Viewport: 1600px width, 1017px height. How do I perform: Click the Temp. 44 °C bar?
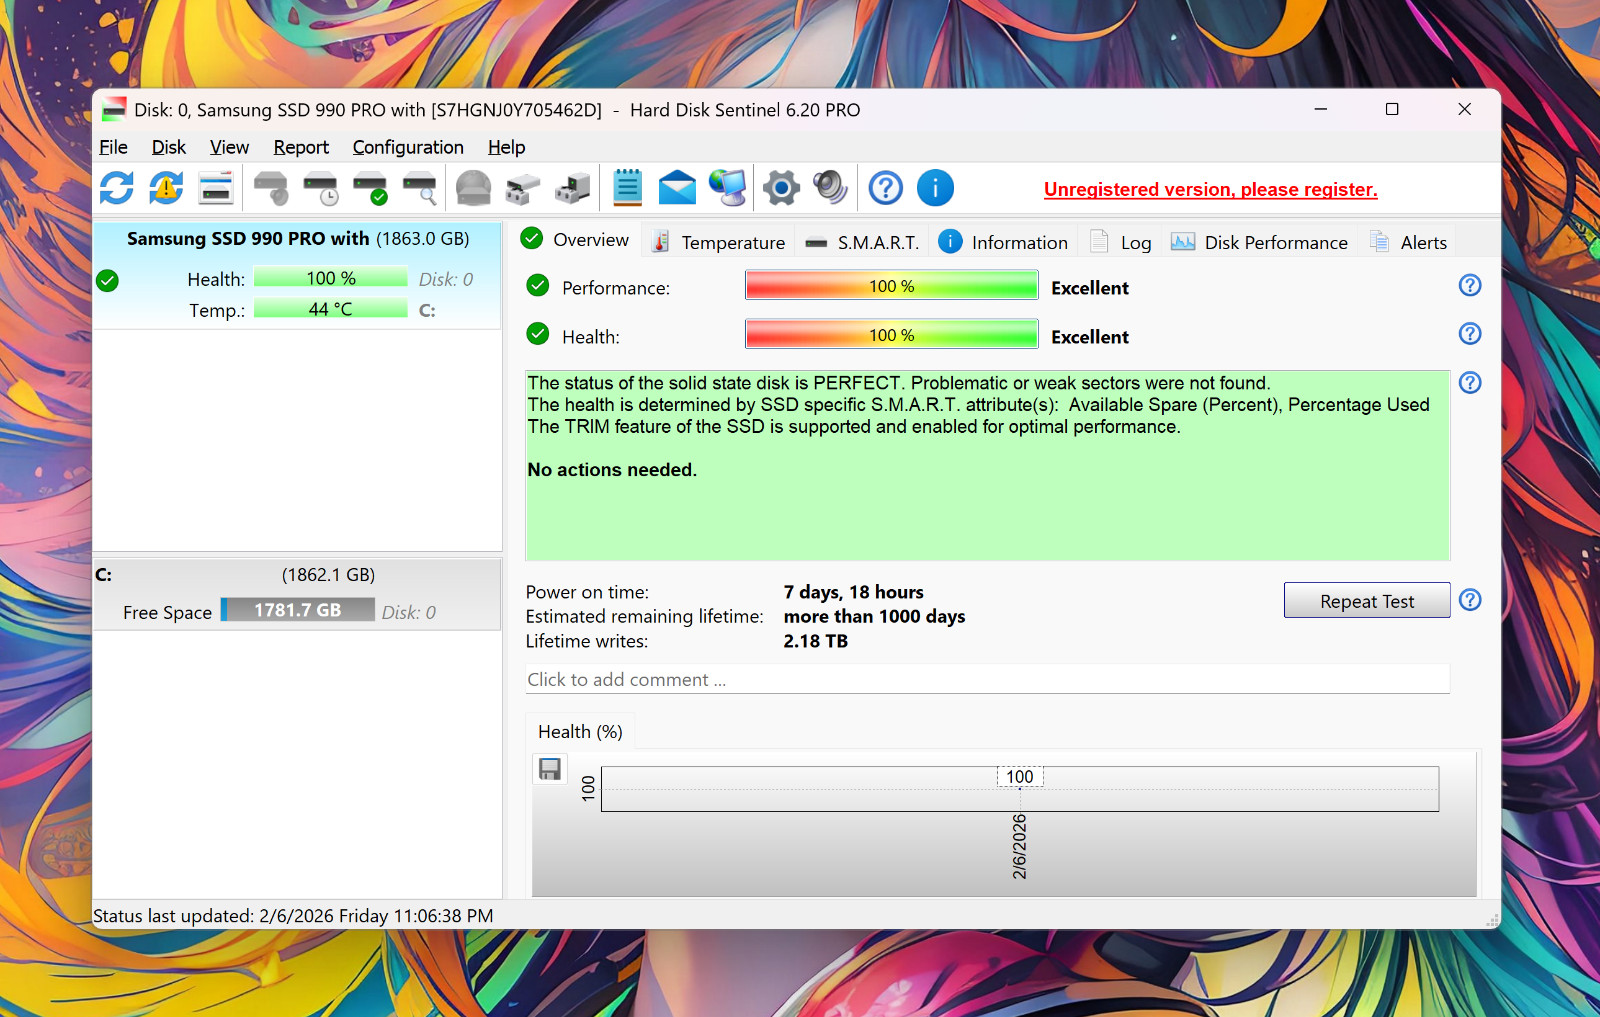pos(331,309)
